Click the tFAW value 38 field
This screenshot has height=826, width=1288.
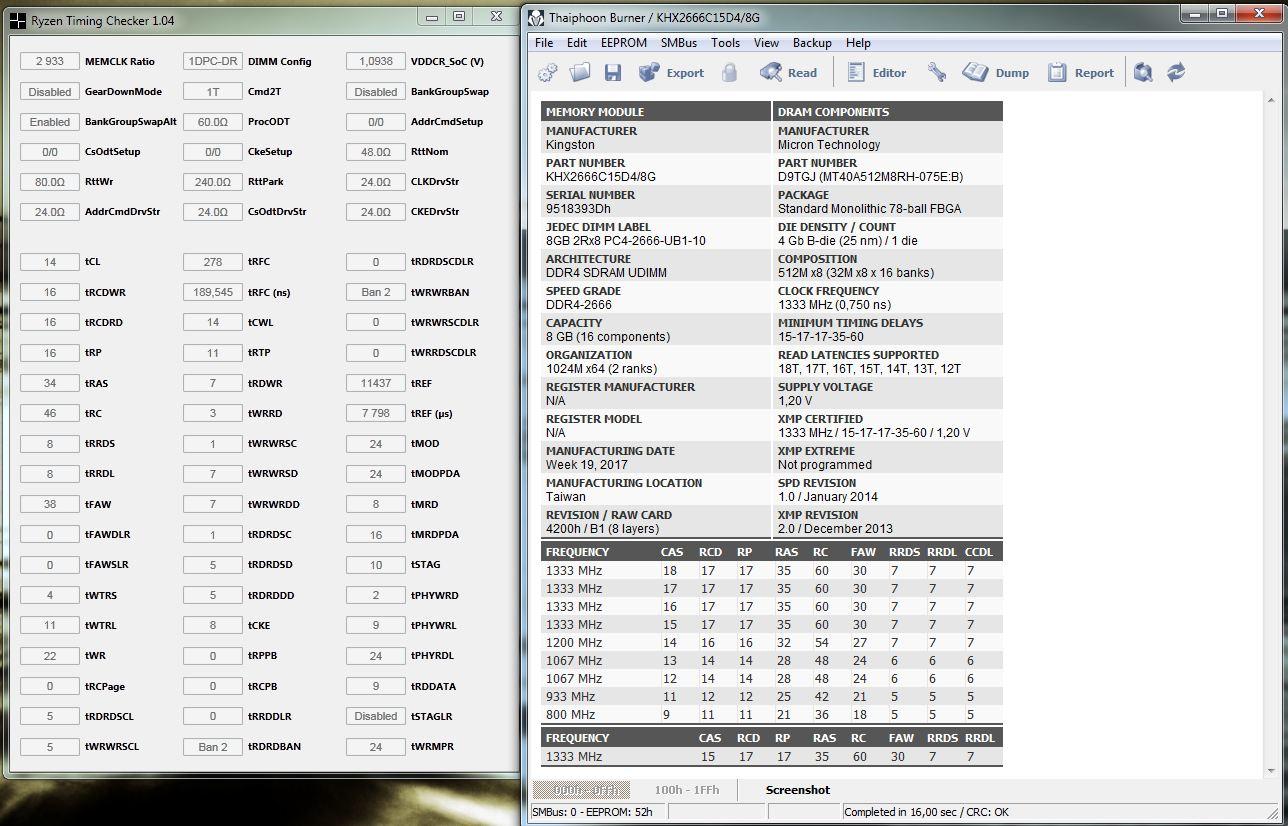(50, 504)
